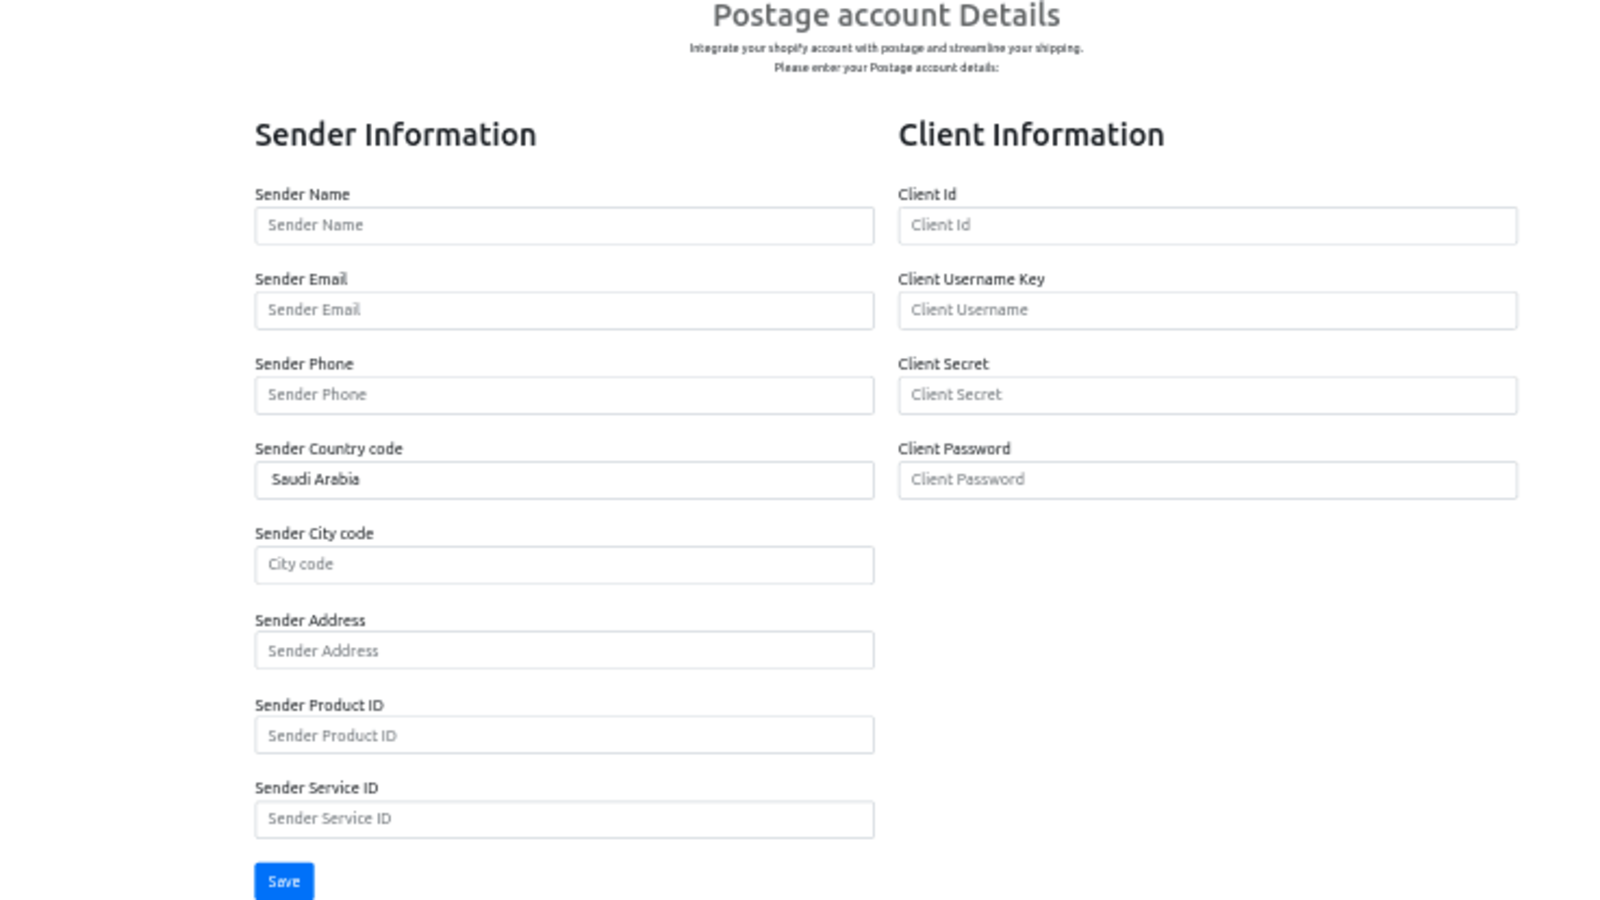Viewport: 1600px width, 900px height.
Task: Click the Sender Address label
Action: 310,620
